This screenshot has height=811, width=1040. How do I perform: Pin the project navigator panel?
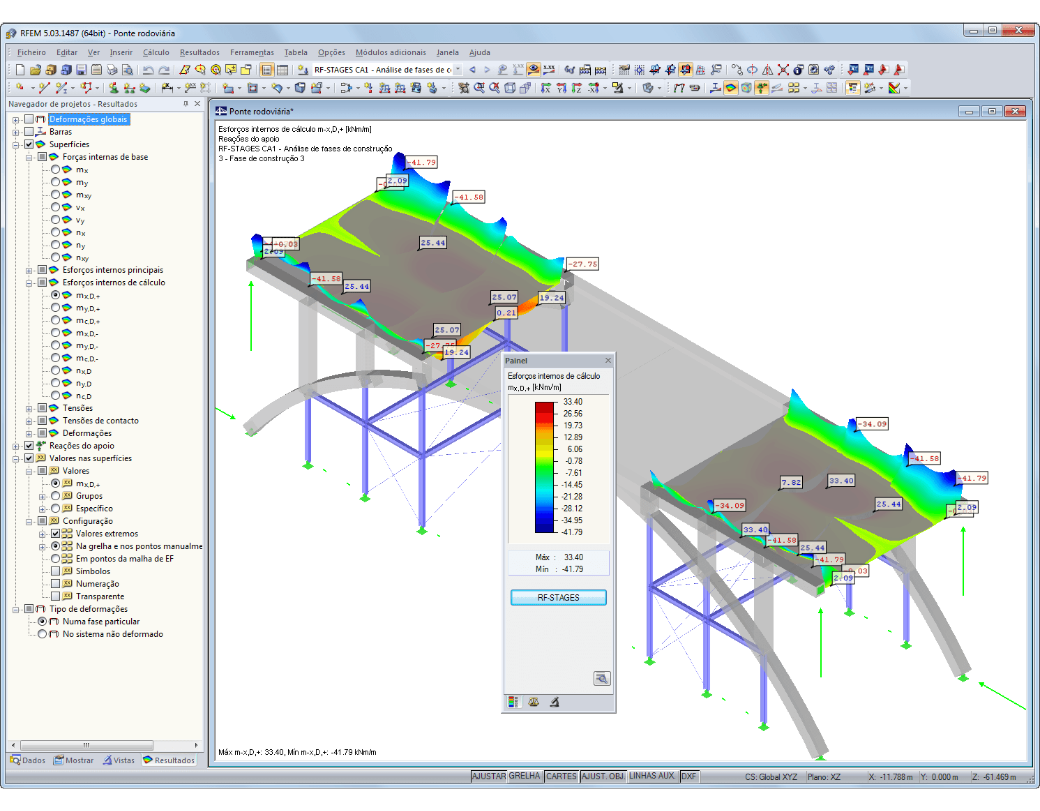[x=186, y=104]
